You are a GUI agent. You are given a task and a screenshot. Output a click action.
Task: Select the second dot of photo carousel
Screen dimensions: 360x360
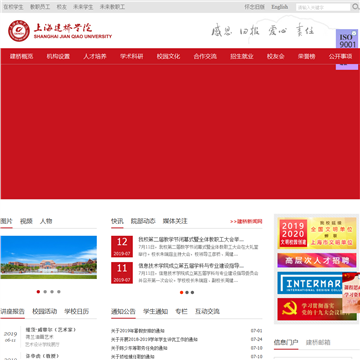click(45, 292)
